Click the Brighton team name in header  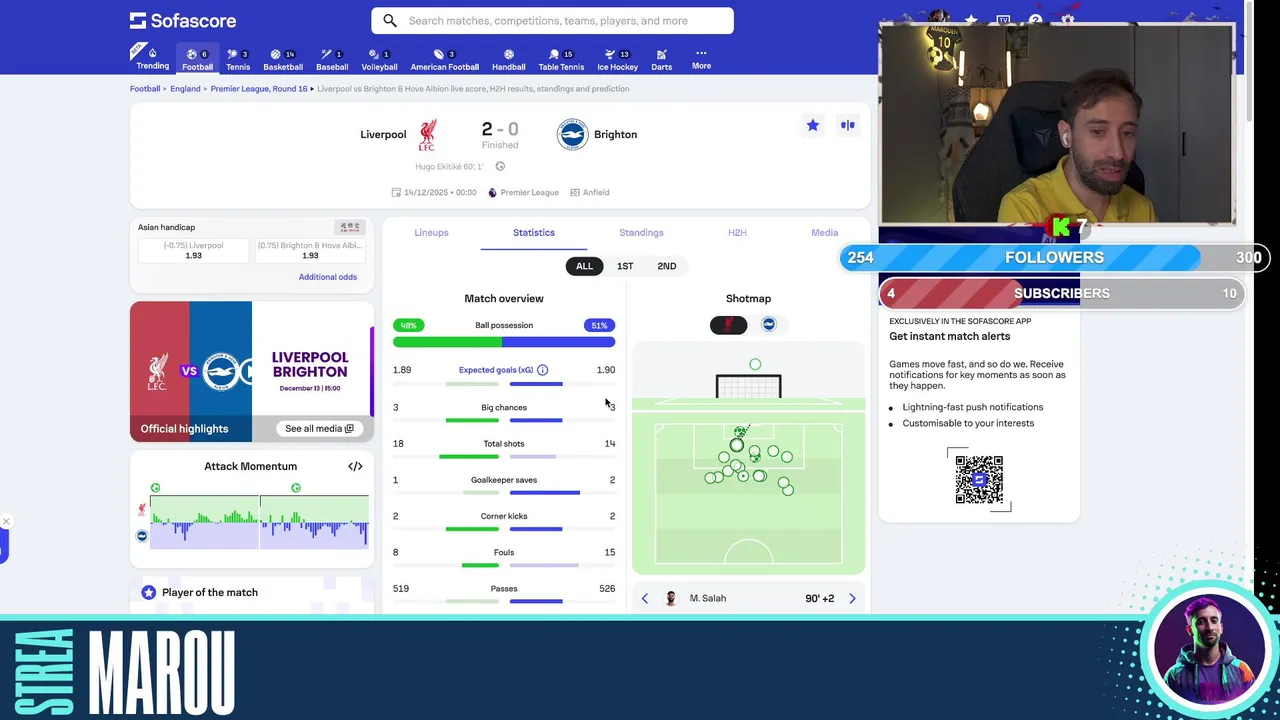tap(615, 134)
